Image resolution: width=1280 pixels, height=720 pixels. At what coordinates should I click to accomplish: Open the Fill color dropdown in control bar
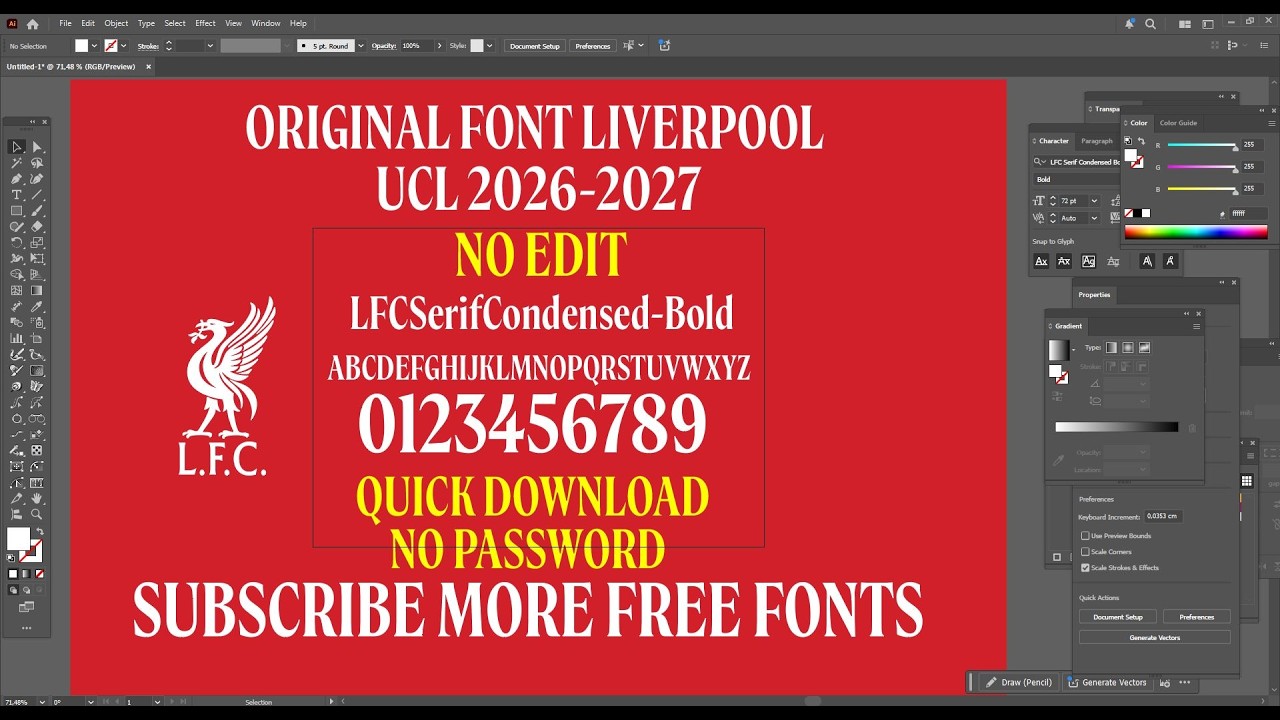click(94, 46)
